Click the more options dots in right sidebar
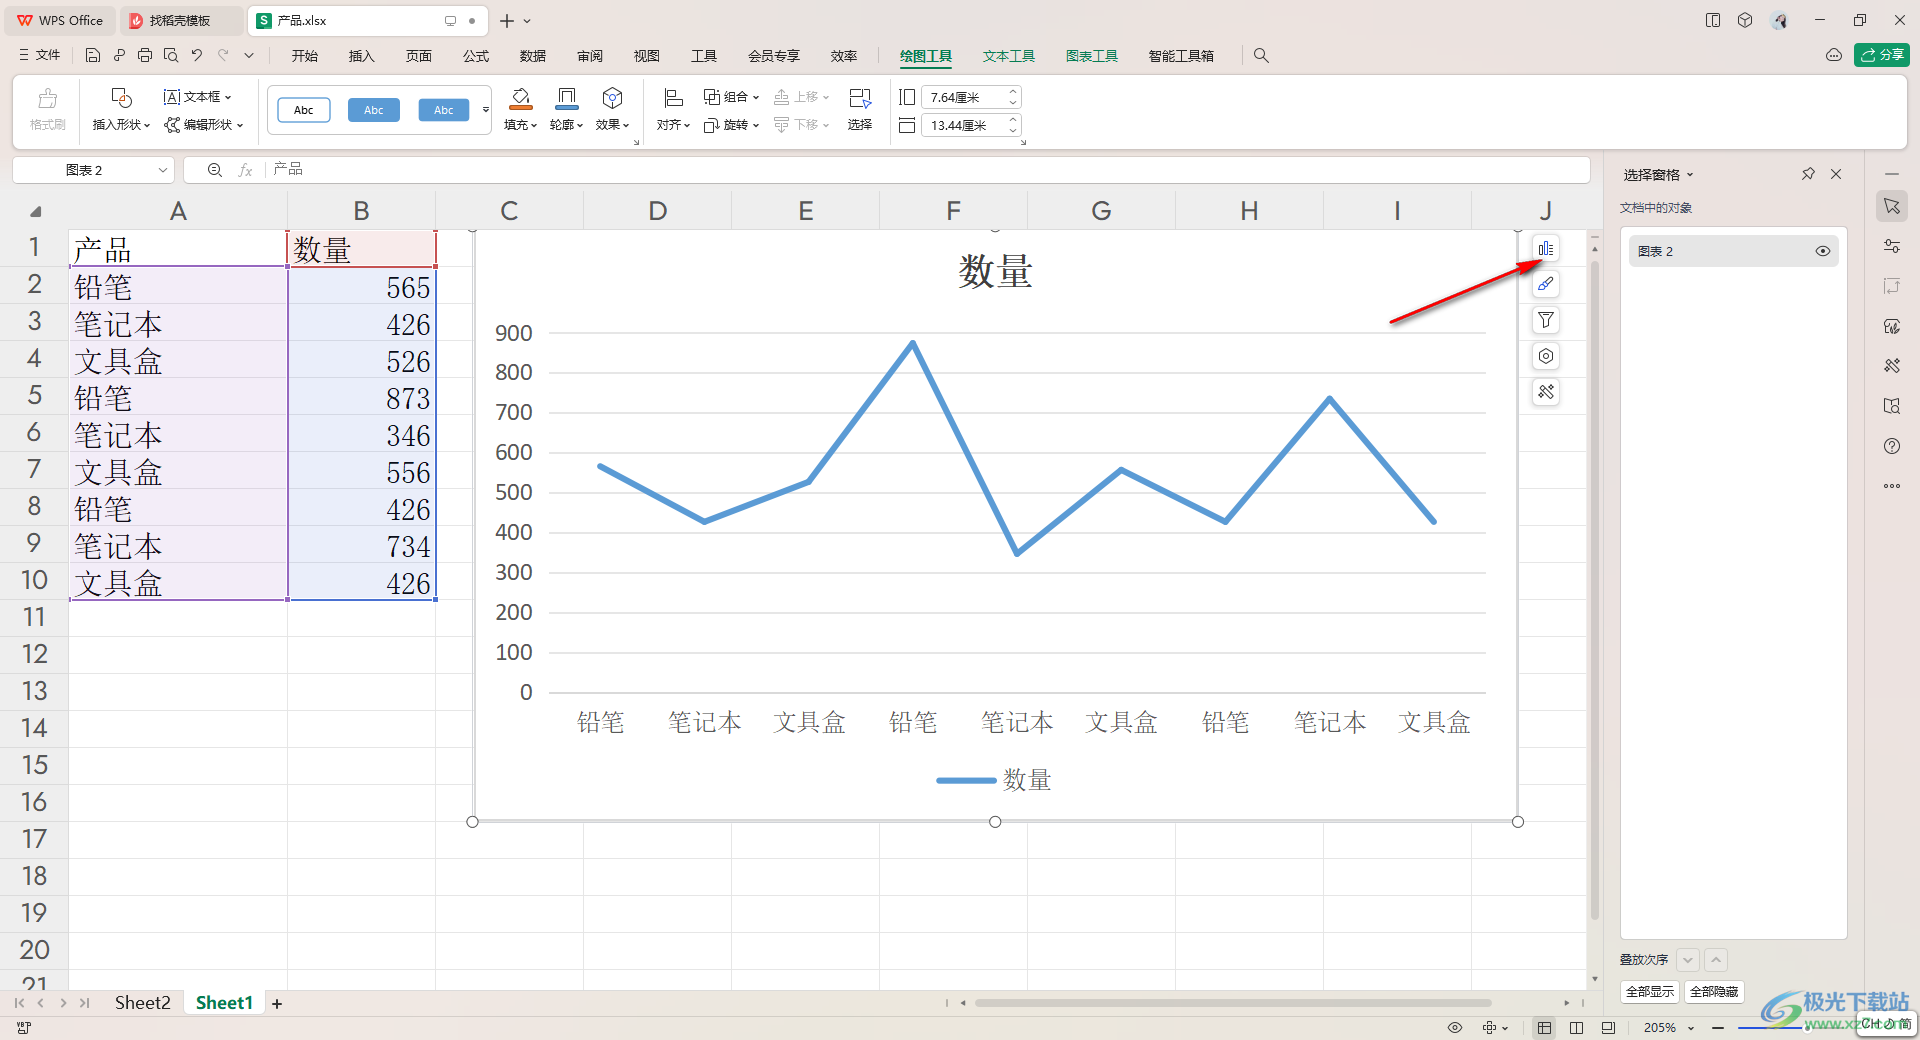This screenshot has height=1040, width=1920. click(x=1892, y=486)
